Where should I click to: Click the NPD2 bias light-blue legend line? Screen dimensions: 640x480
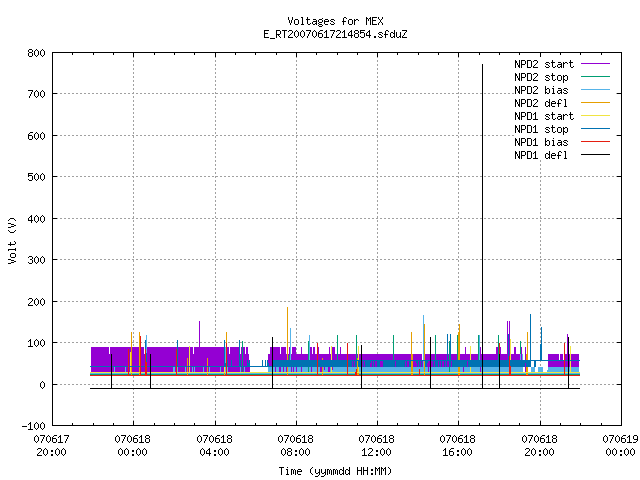click(x=595, y=90)
